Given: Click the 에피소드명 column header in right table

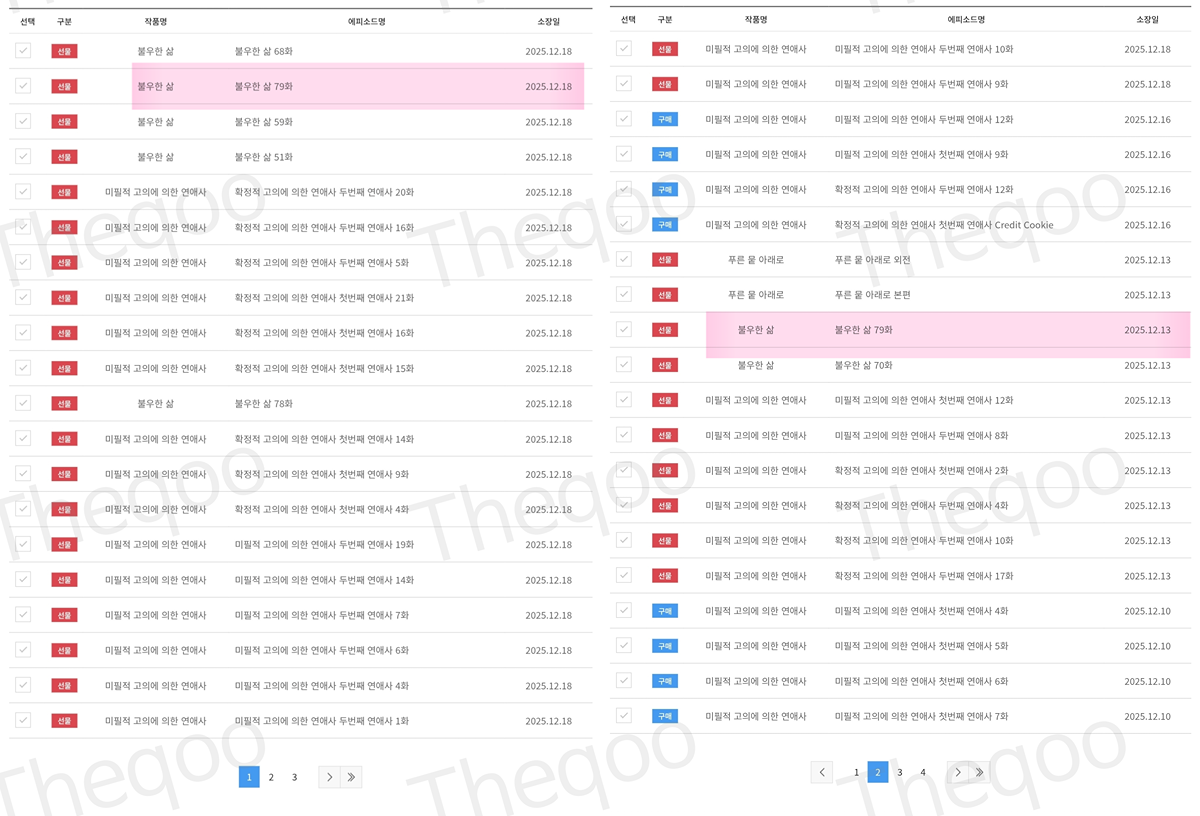Looking at the screenshot, I should [x=966, y=19].
